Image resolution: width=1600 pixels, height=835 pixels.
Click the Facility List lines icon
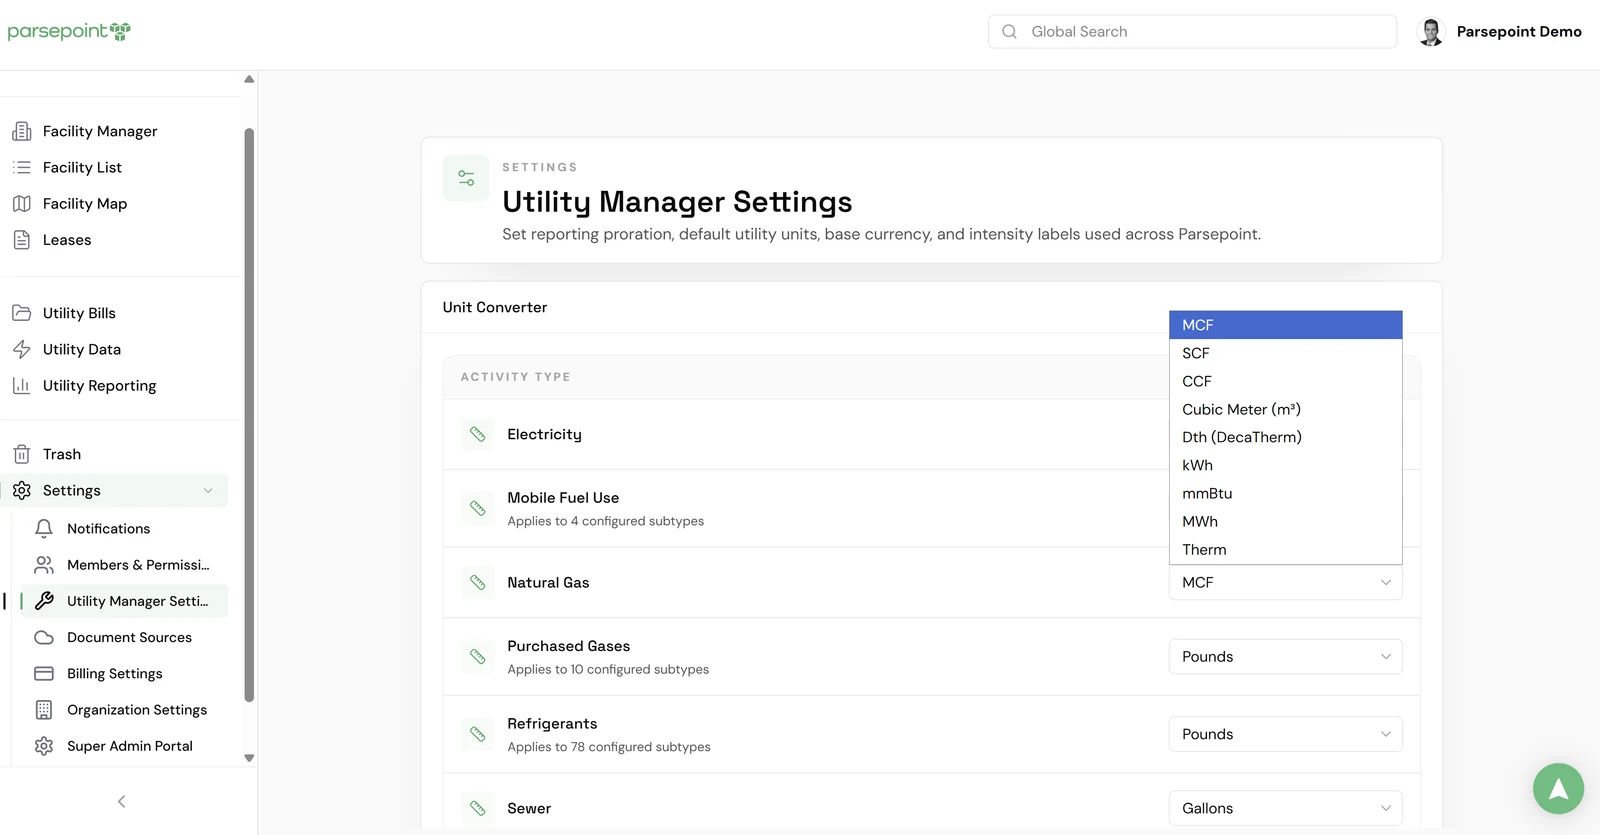click(x=22, y=167)
